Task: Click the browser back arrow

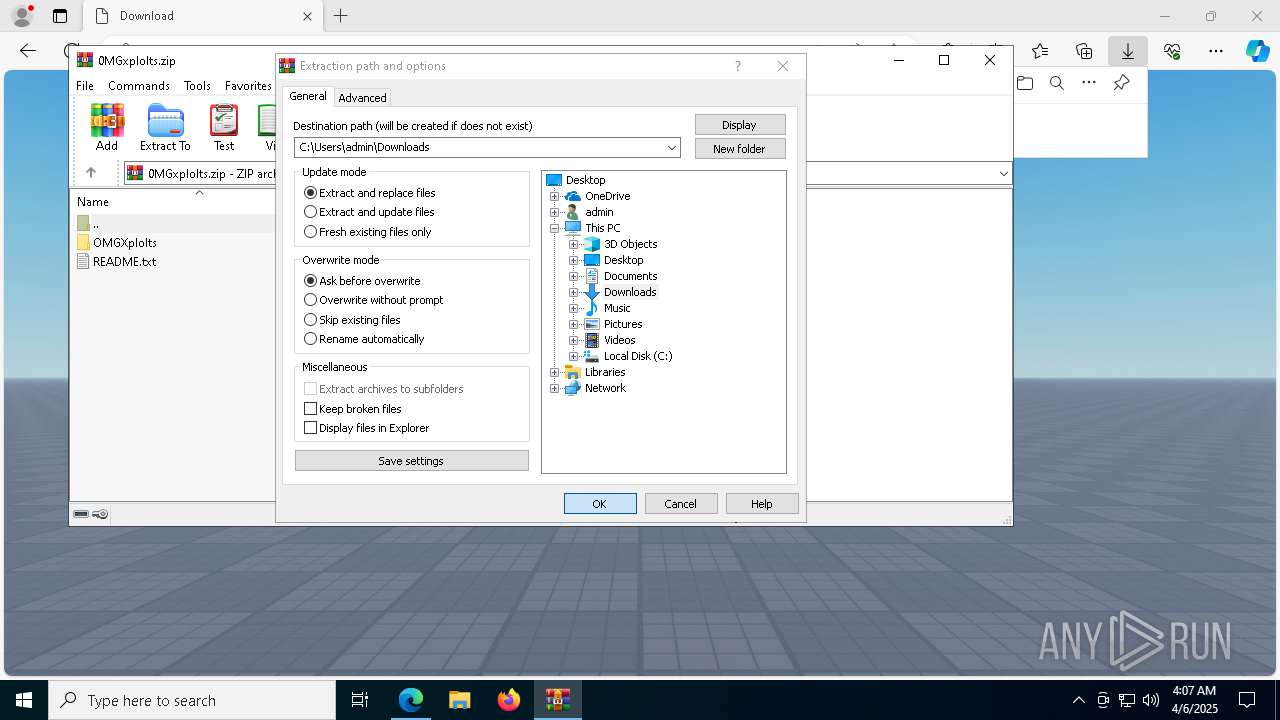Action: tap(28, 51)
